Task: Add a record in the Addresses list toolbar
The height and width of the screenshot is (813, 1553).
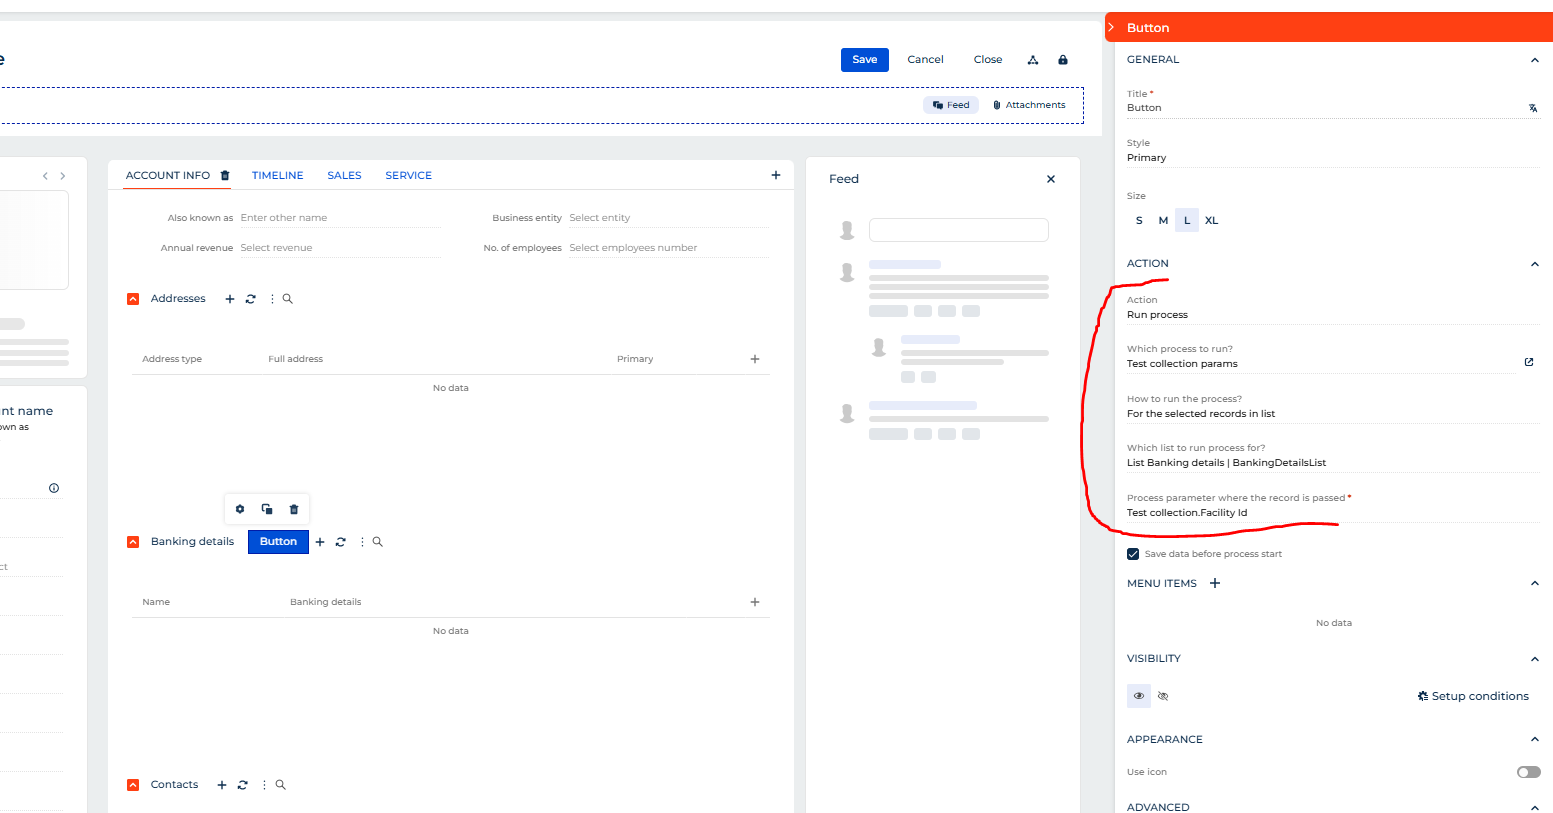Action: pos(230,299)
